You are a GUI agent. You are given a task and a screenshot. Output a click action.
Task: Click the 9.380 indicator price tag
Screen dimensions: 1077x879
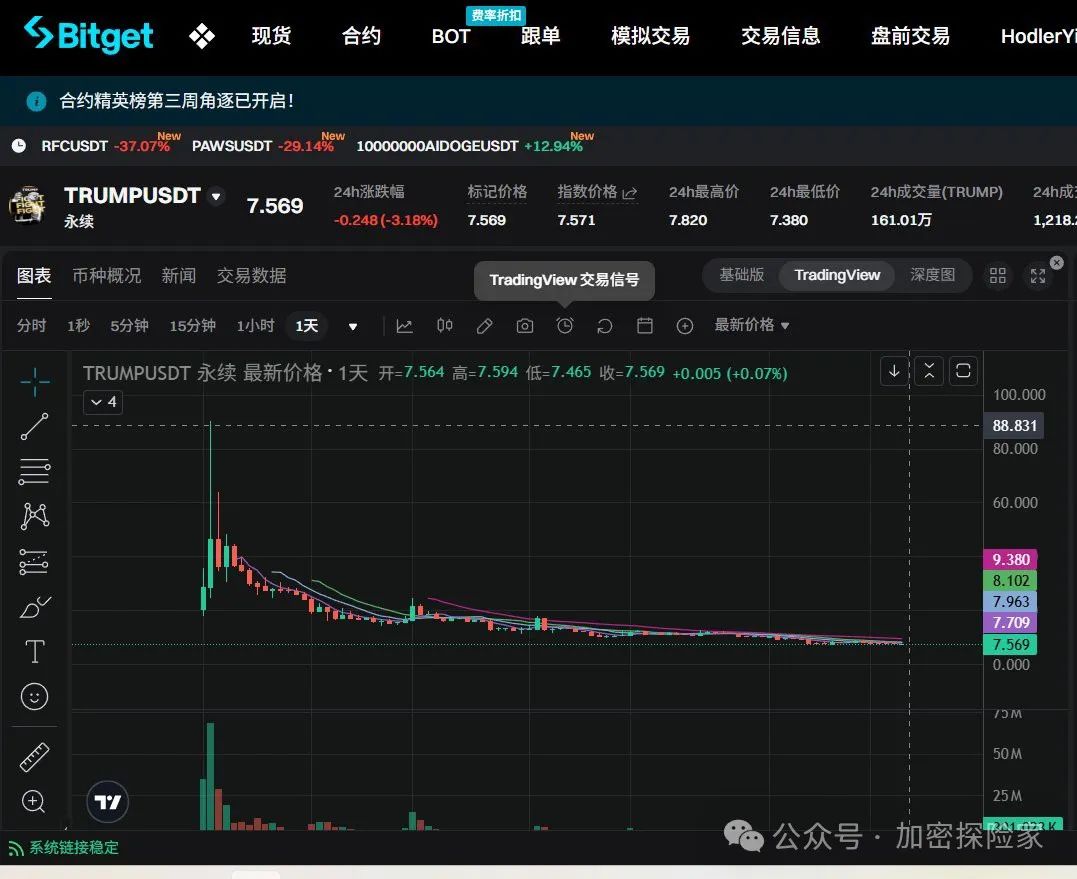tap(1010, 560)
